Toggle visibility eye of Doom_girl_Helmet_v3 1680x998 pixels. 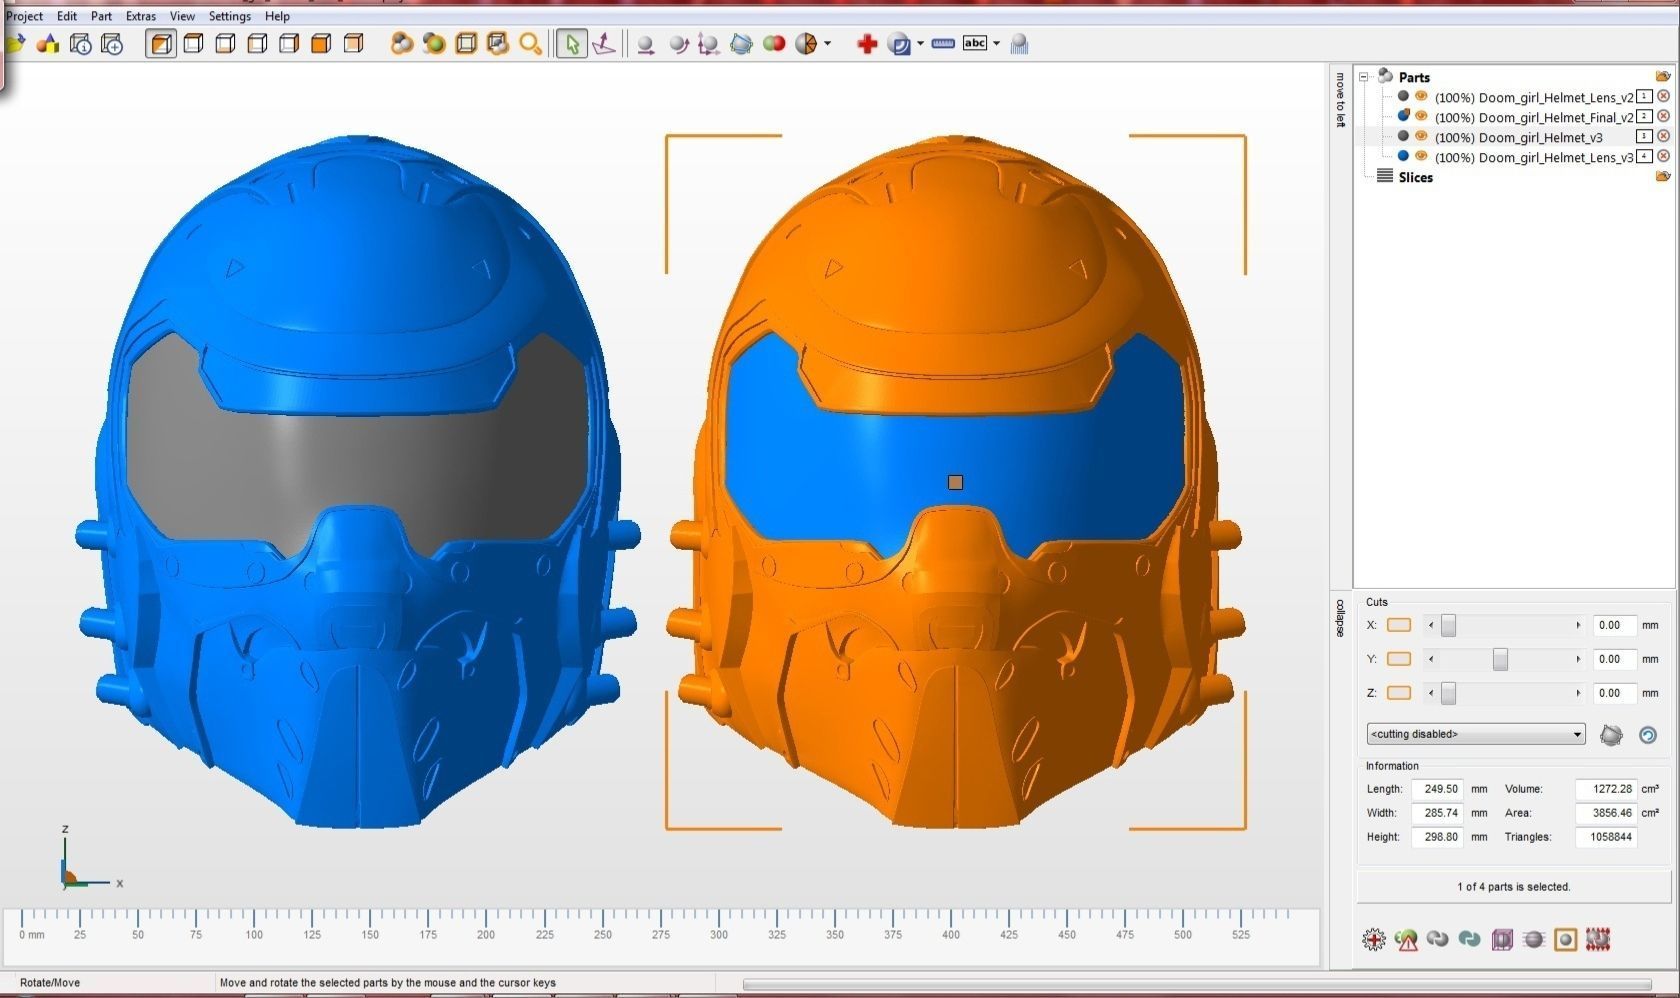point(1421,137)
